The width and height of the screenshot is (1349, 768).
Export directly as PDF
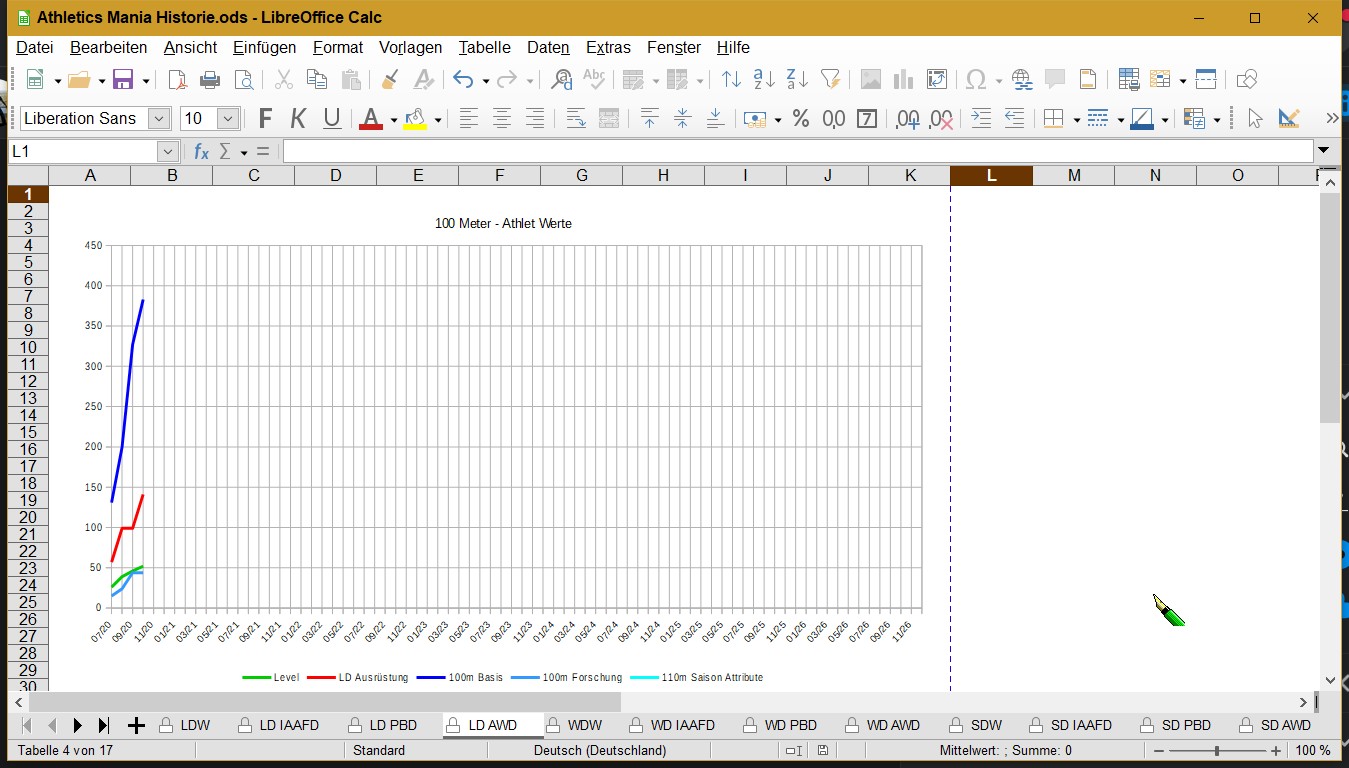tap(177, 80)
